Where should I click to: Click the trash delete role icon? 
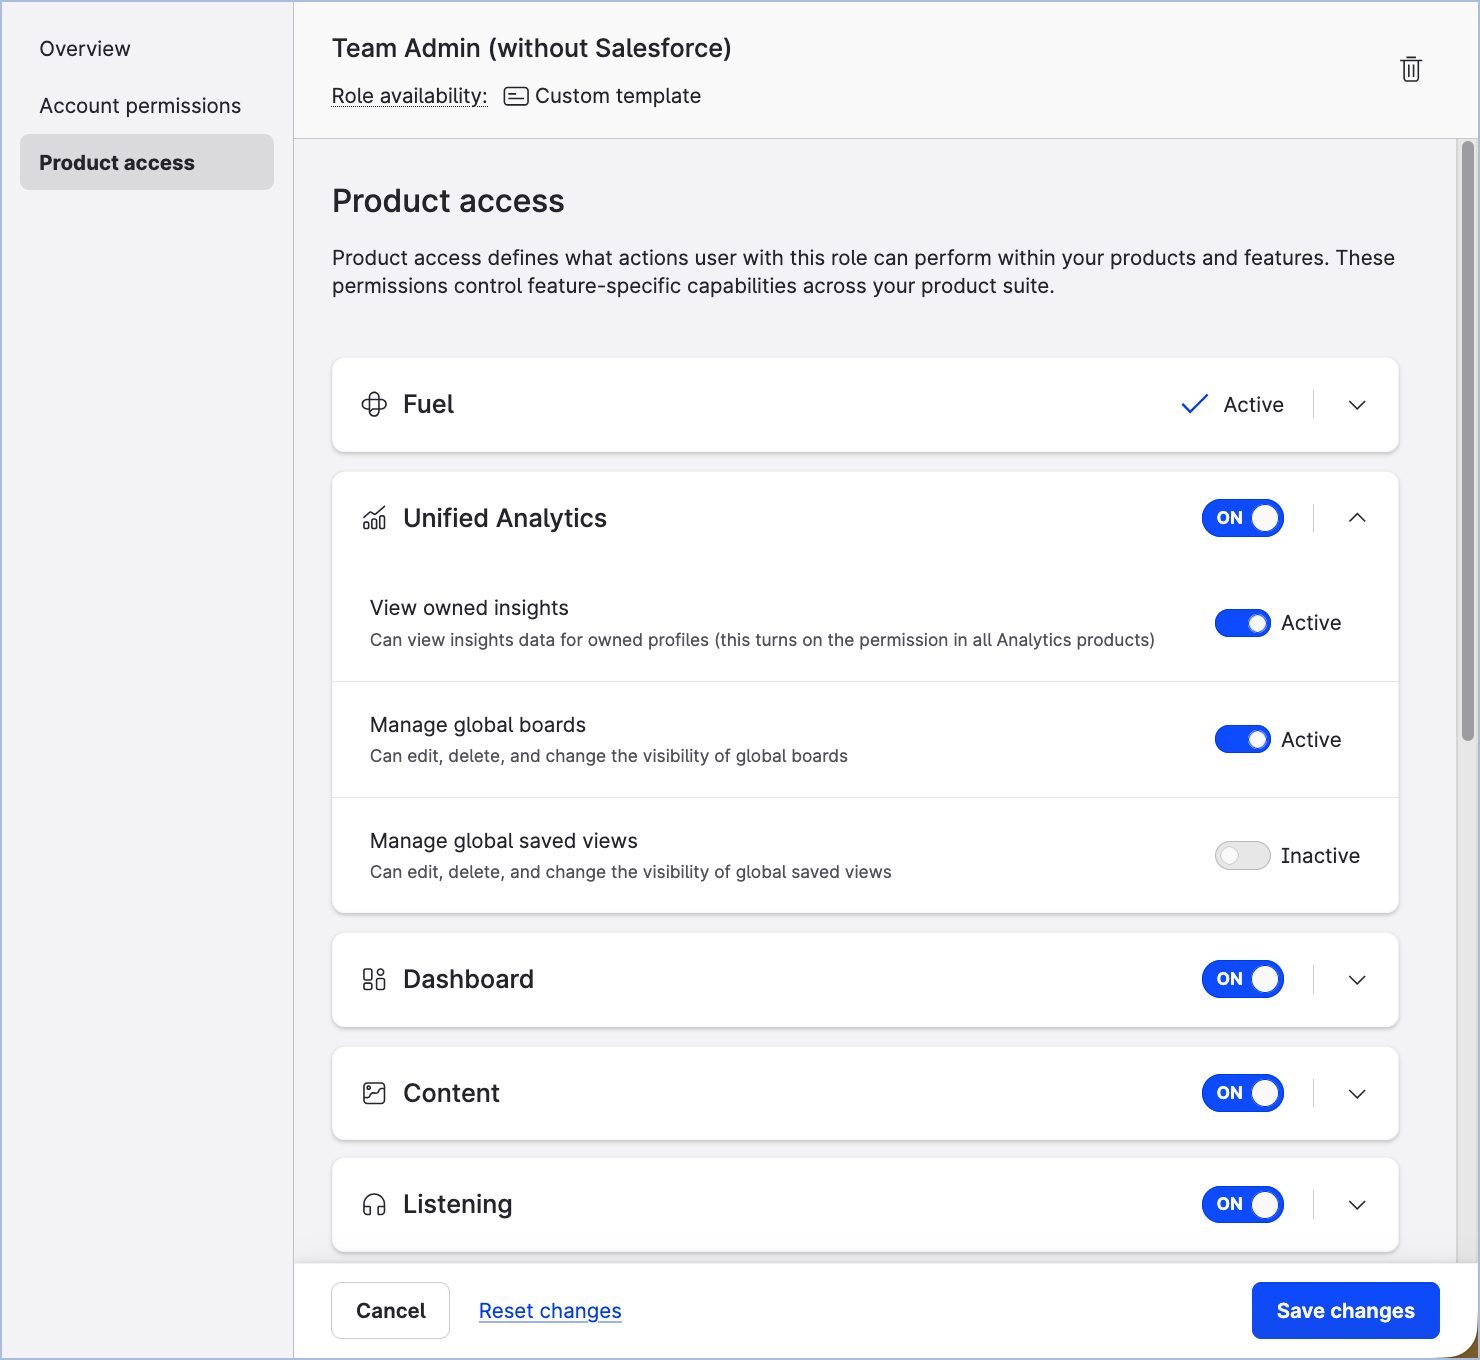click(1411, 69)
